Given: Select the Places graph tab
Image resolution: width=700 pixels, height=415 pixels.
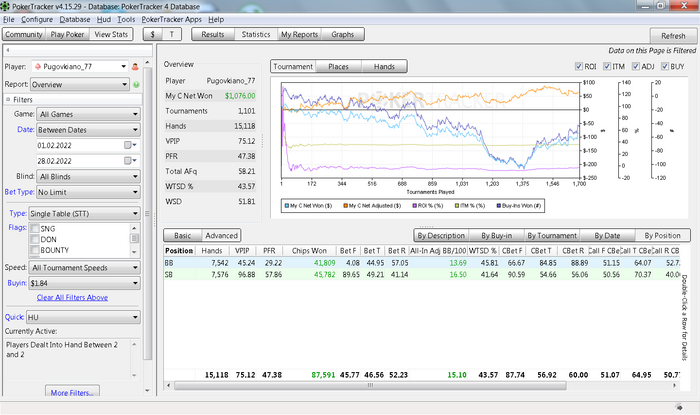Looking at the screenshot, I should coord(338,66).
